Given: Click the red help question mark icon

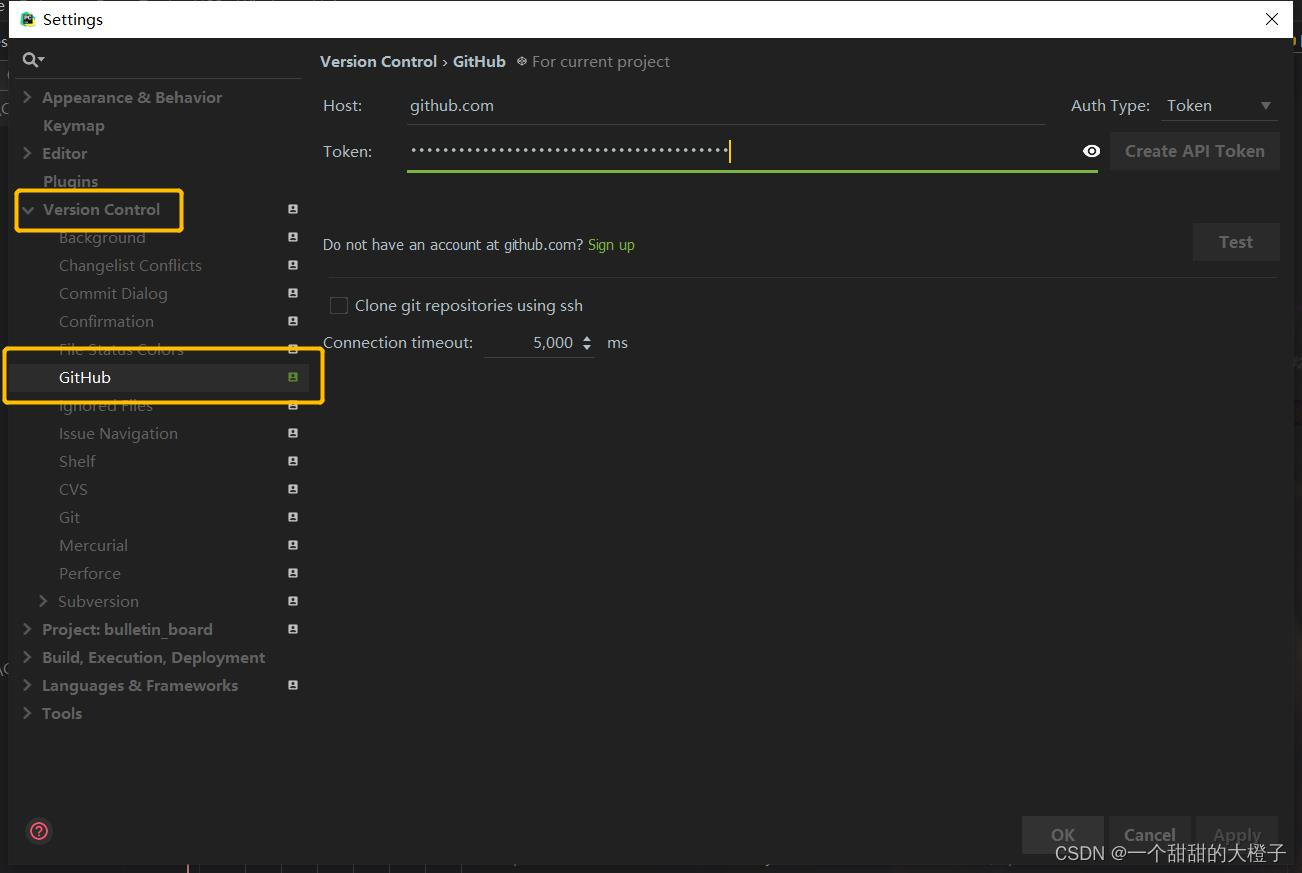Looking at the screenshot, I should (x=39, y=831).
